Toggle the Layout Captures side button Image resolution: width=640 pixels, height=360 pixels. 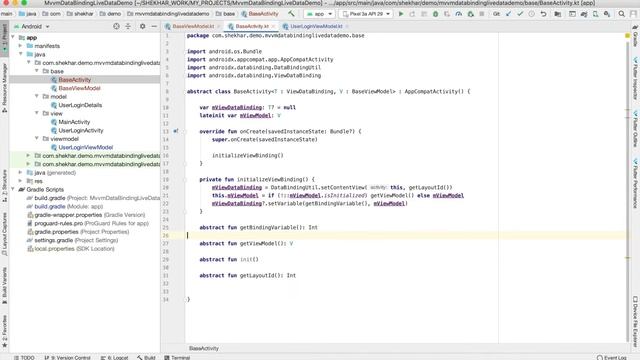click(4, 234)
